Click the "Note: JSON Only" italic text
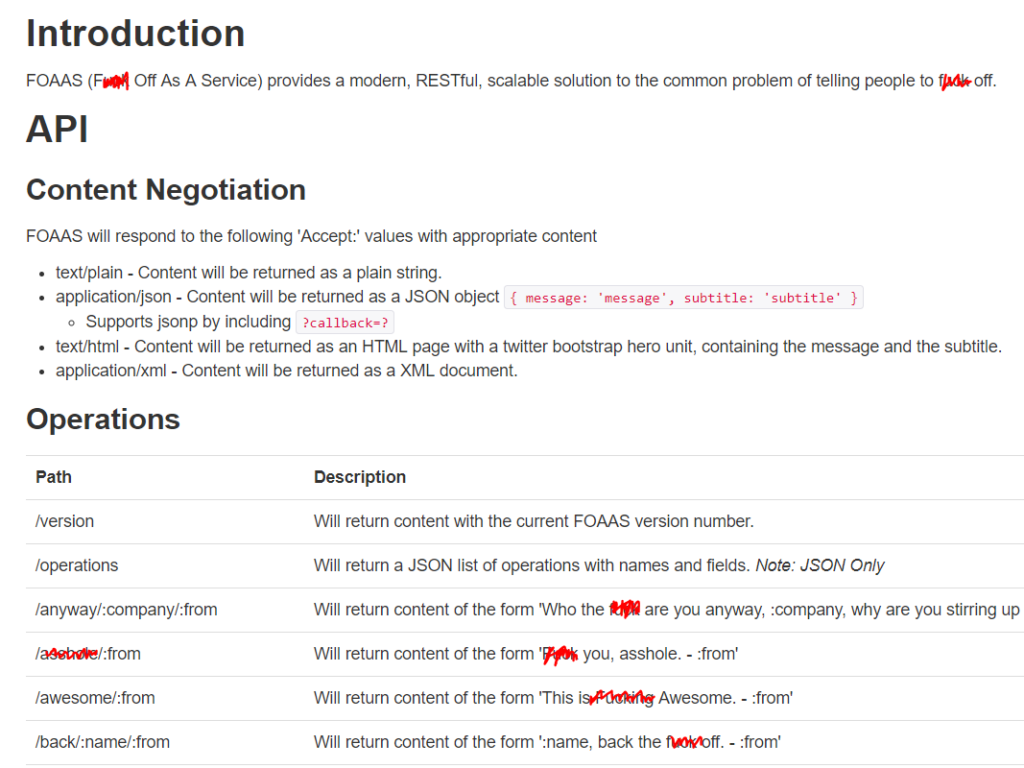 (820, 565)
